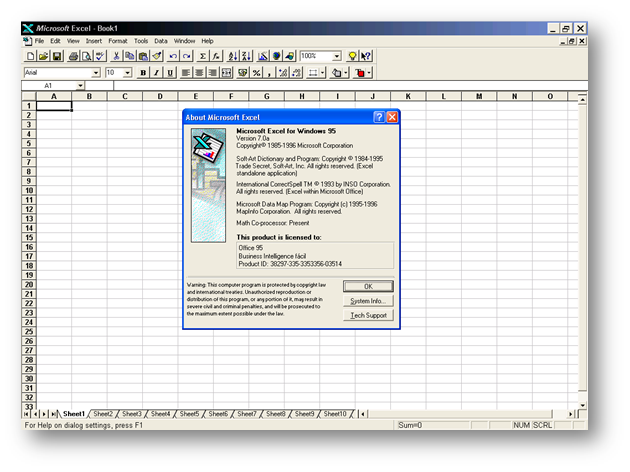Open the TipWizard light bulb icon
The width and height of the screenshot is (630, 472).
(352, 56)
